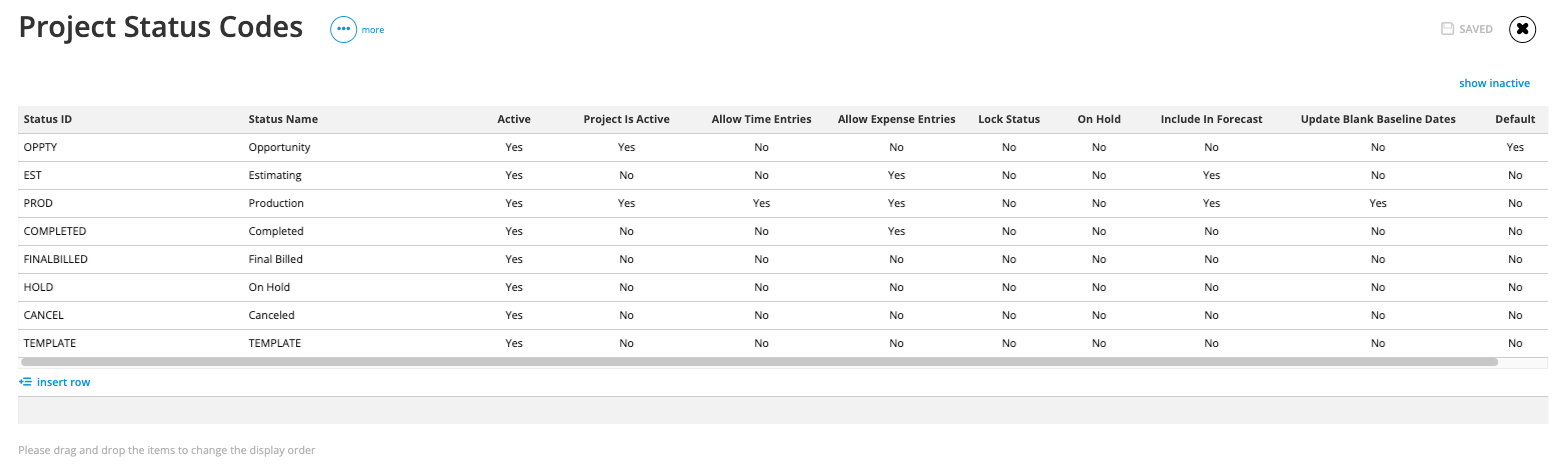Click the Status Name column header

pyautogui.click(x=283, y=119)
